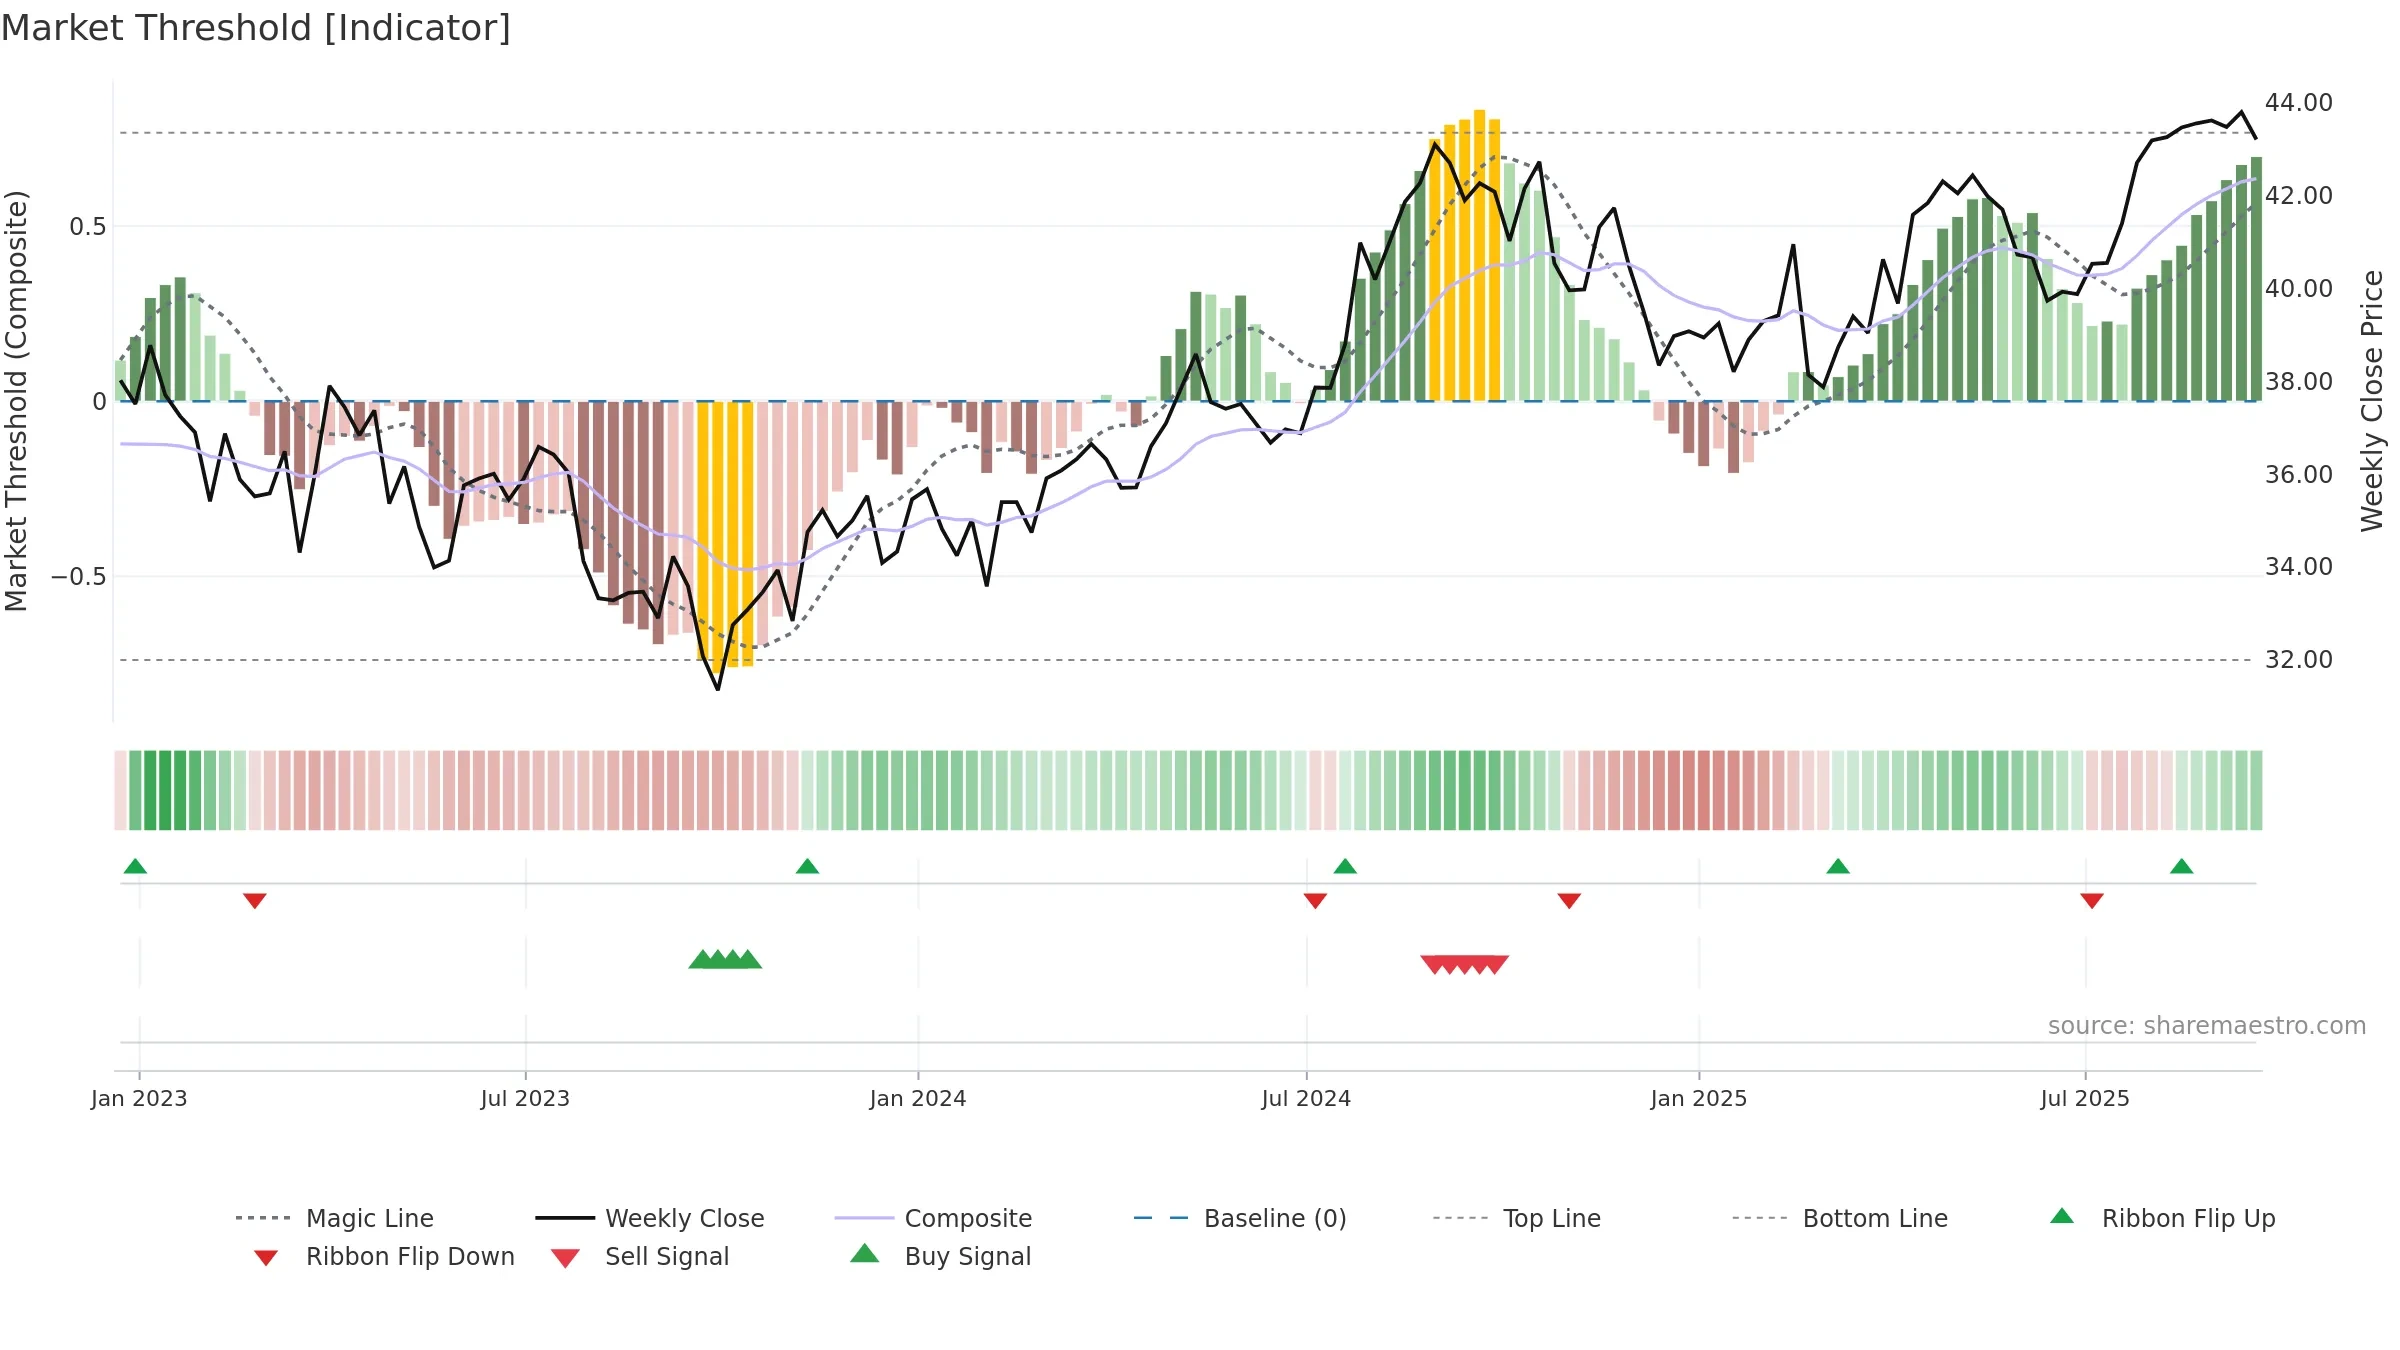Image resolution: width=2400 pixels, height=1350 pixels.
Task: Click the tallest yellow bar near the top line
Action: [x=1479, y=255]
